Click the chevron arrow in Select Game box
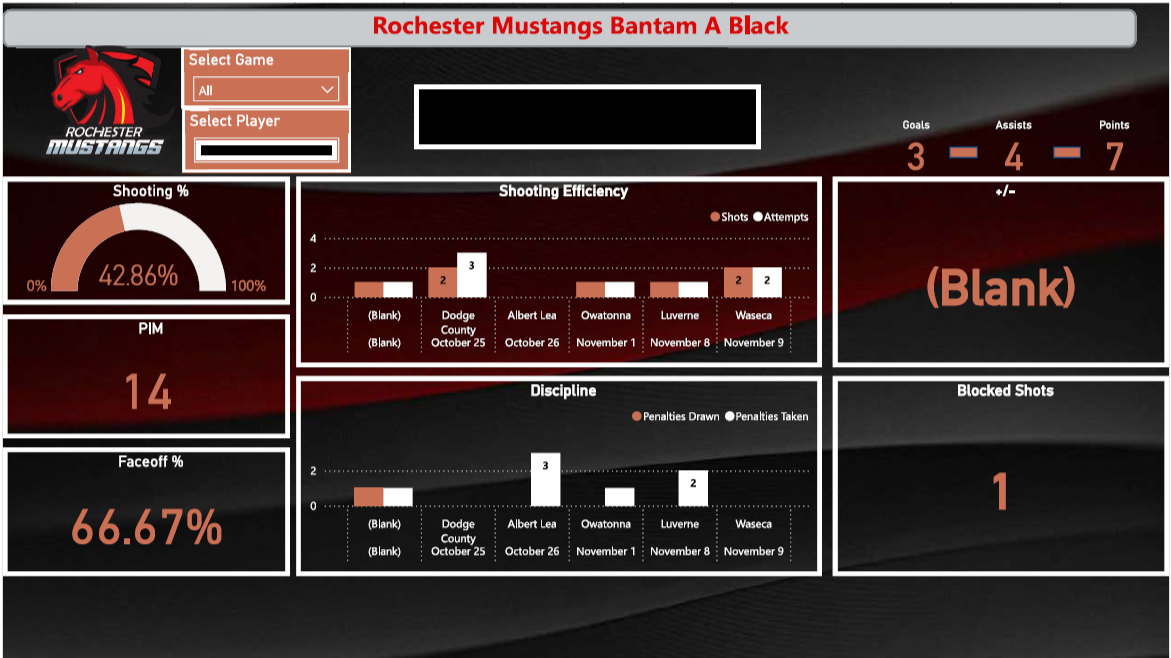This screenshot has height=658, width=1171. click(327, 90)
